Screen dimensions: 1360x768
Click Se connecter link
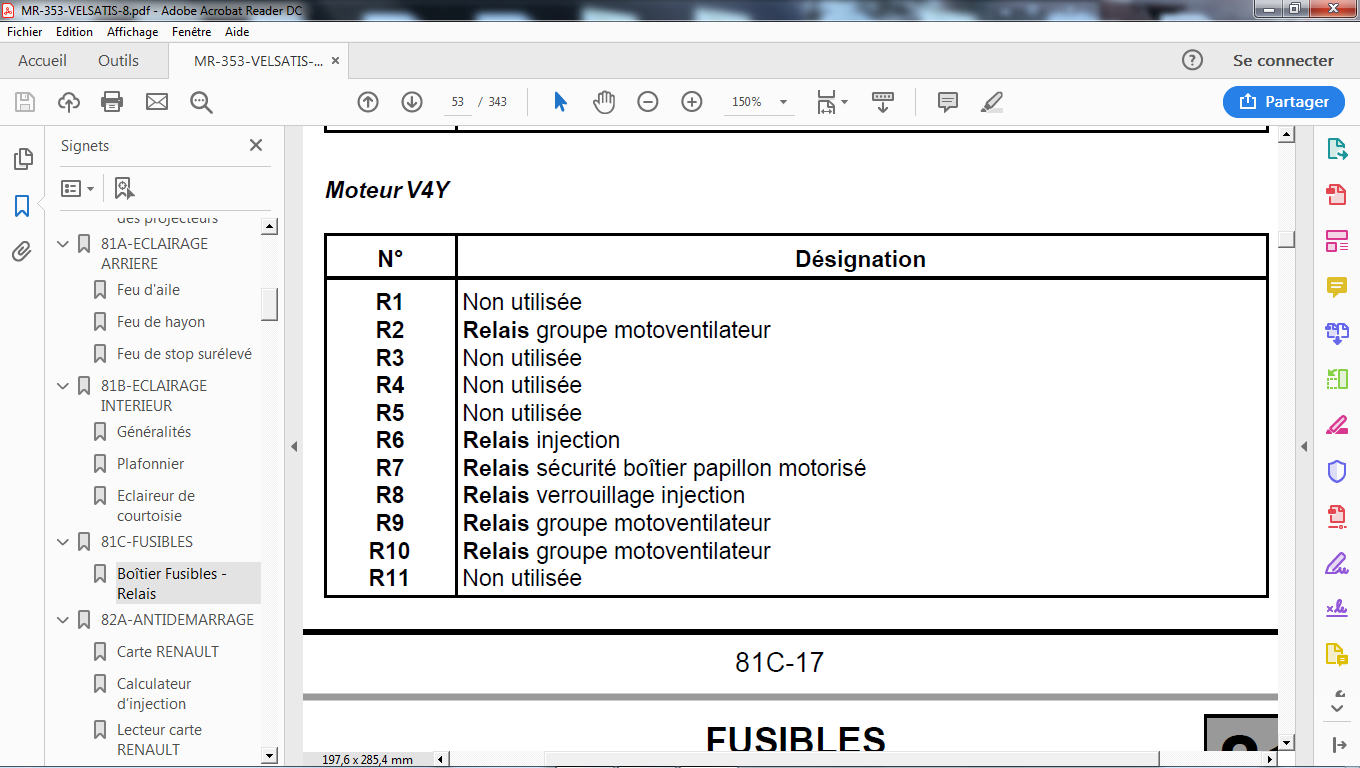(x=1283, y=61)
